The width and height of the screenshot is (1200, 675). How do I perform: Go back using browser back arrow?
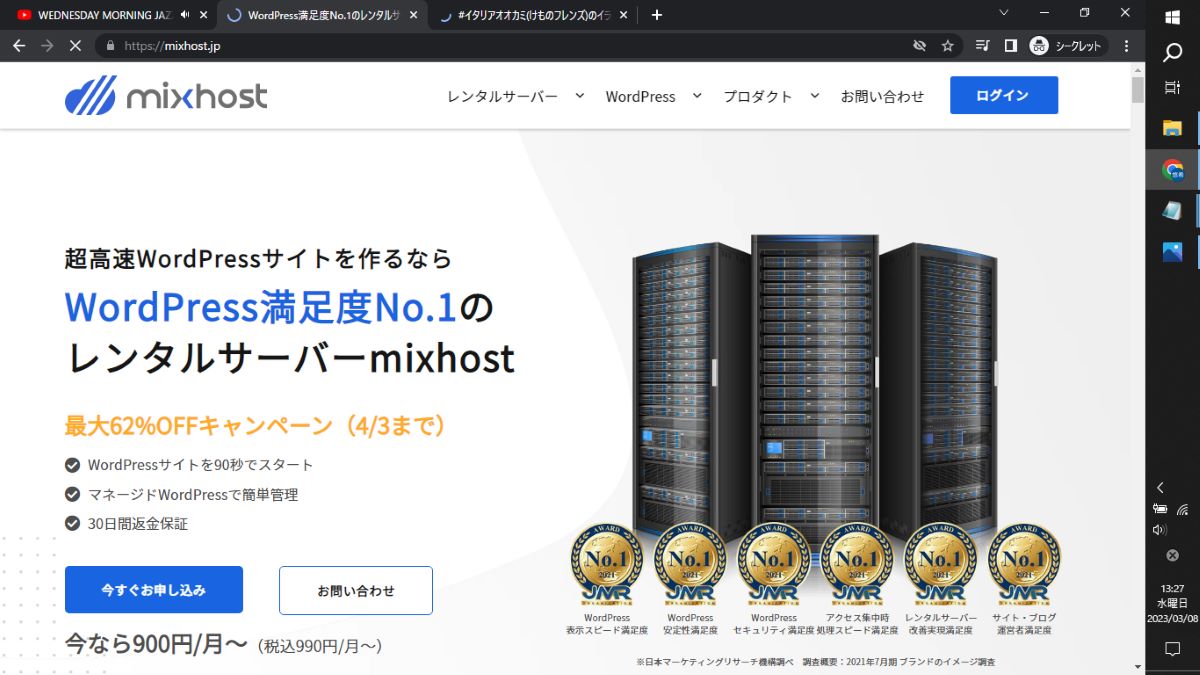coord(19,46)
